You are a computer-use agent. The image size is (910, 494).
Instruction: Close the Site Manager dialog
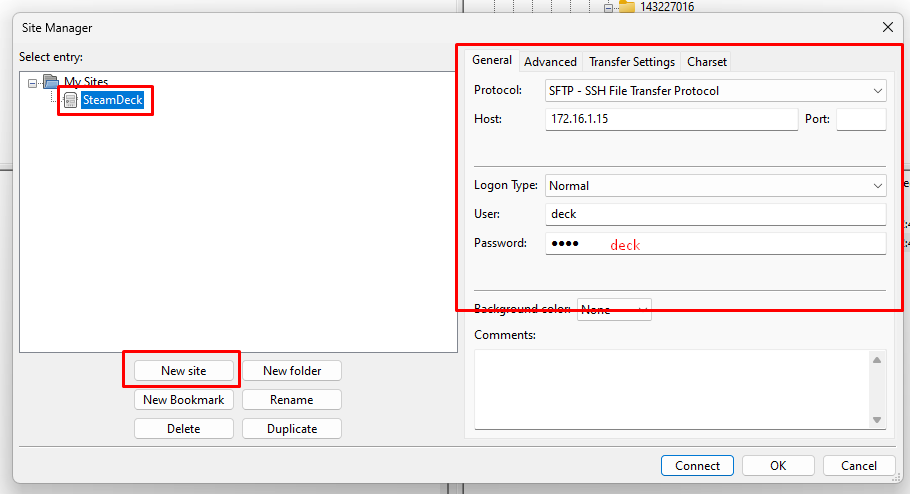point(887,28)
